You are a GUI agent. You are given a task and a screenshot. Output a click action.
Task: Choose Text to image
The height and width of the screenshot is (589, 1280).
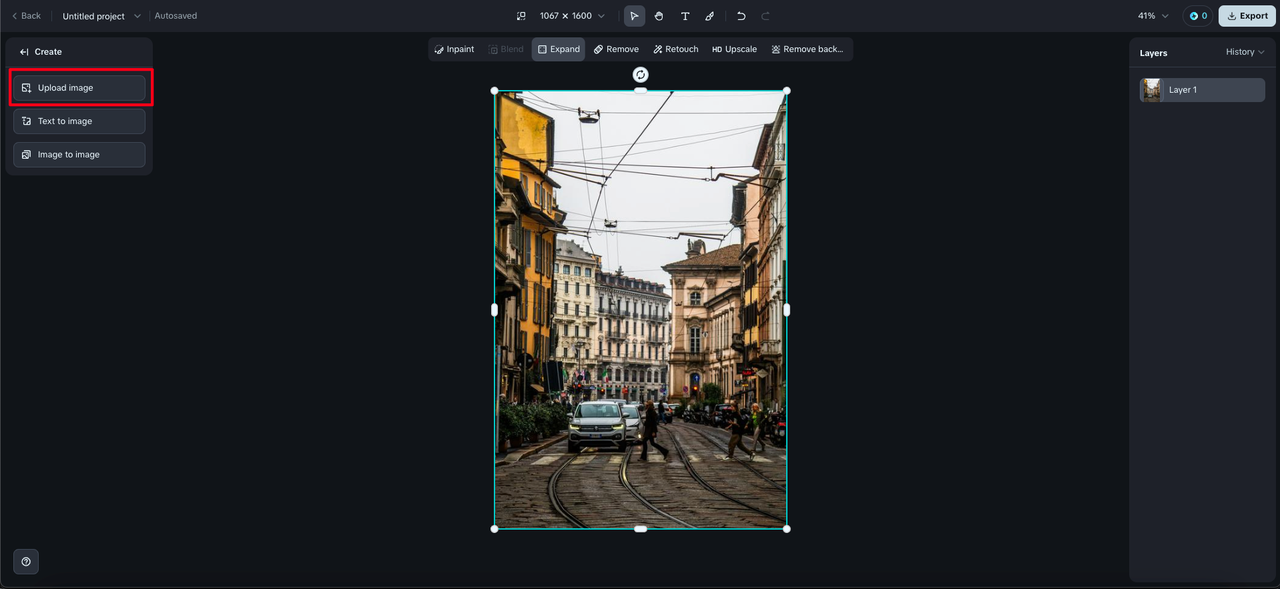(79, 121)
